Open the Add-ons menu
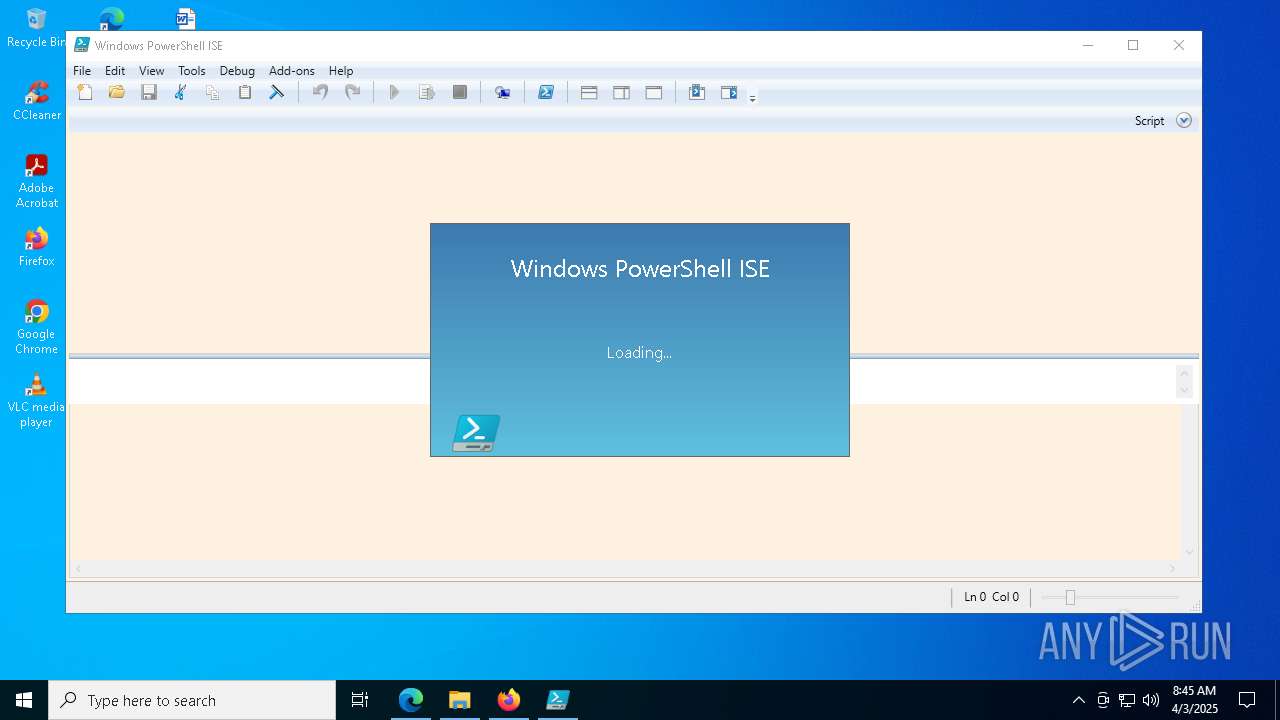Viewport: 1280px width, 720px height. (292, 71)
